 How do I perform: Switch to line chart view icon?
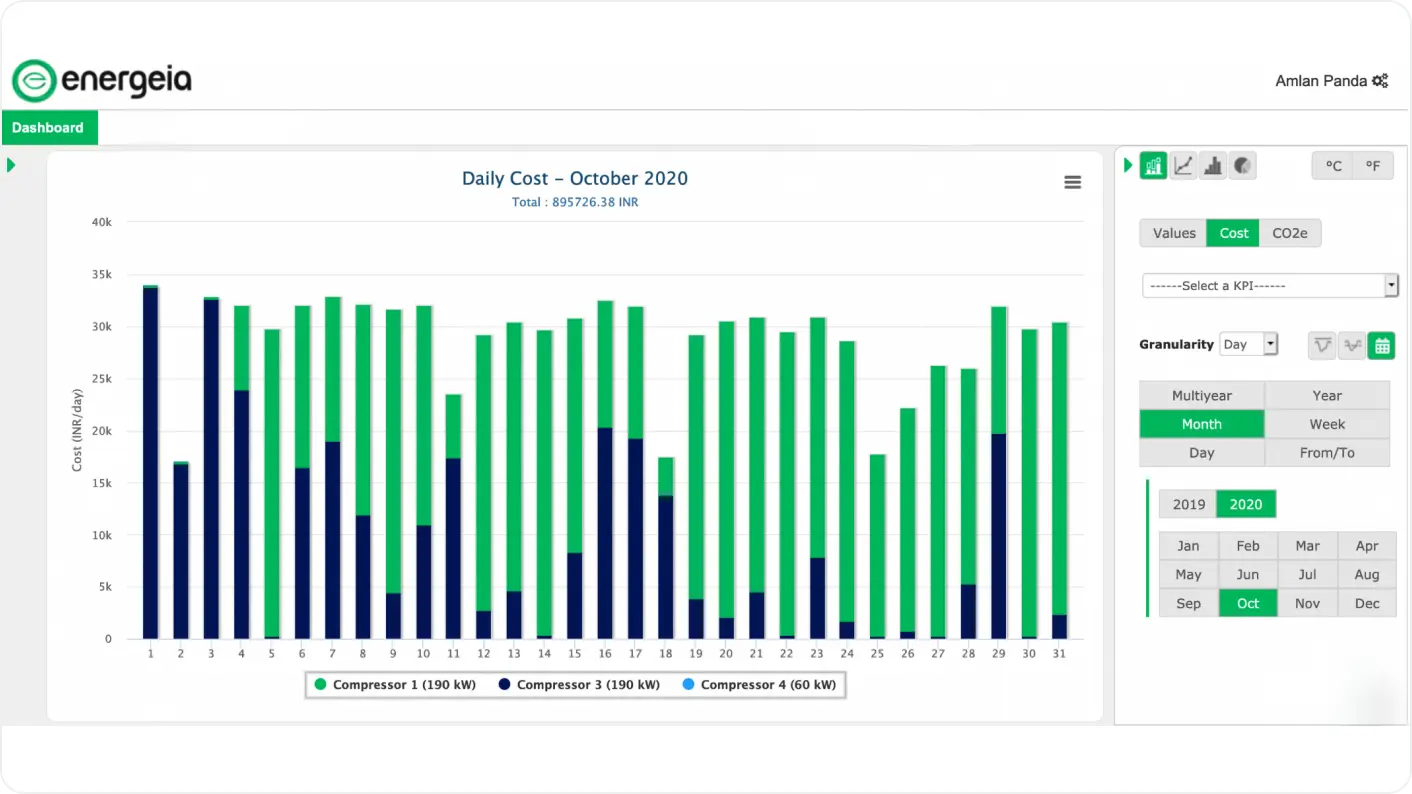click(x=1183, y=166)
